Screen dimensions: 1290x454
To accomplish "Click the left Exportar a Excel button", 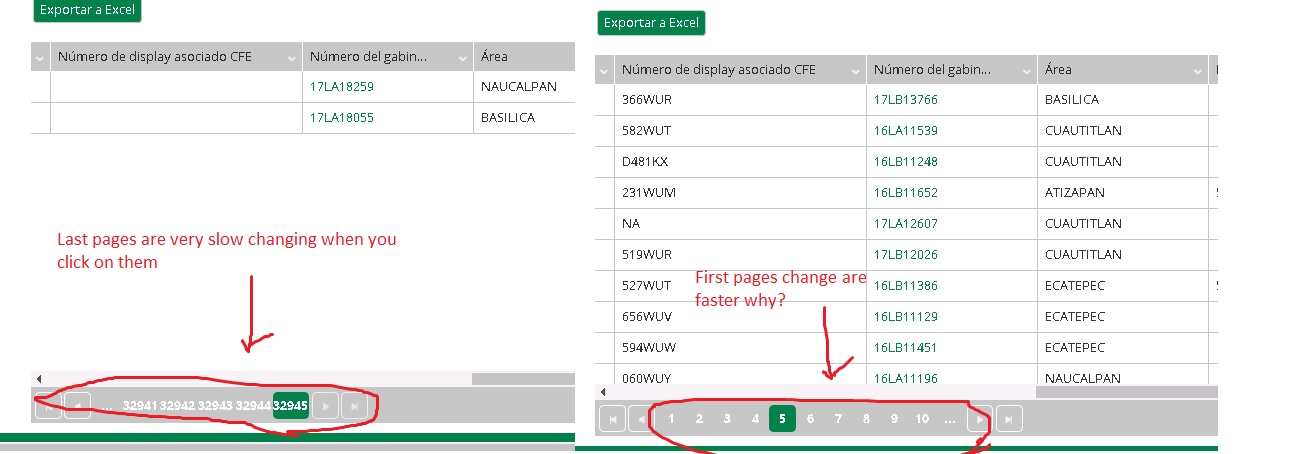I will coord(87,10).
